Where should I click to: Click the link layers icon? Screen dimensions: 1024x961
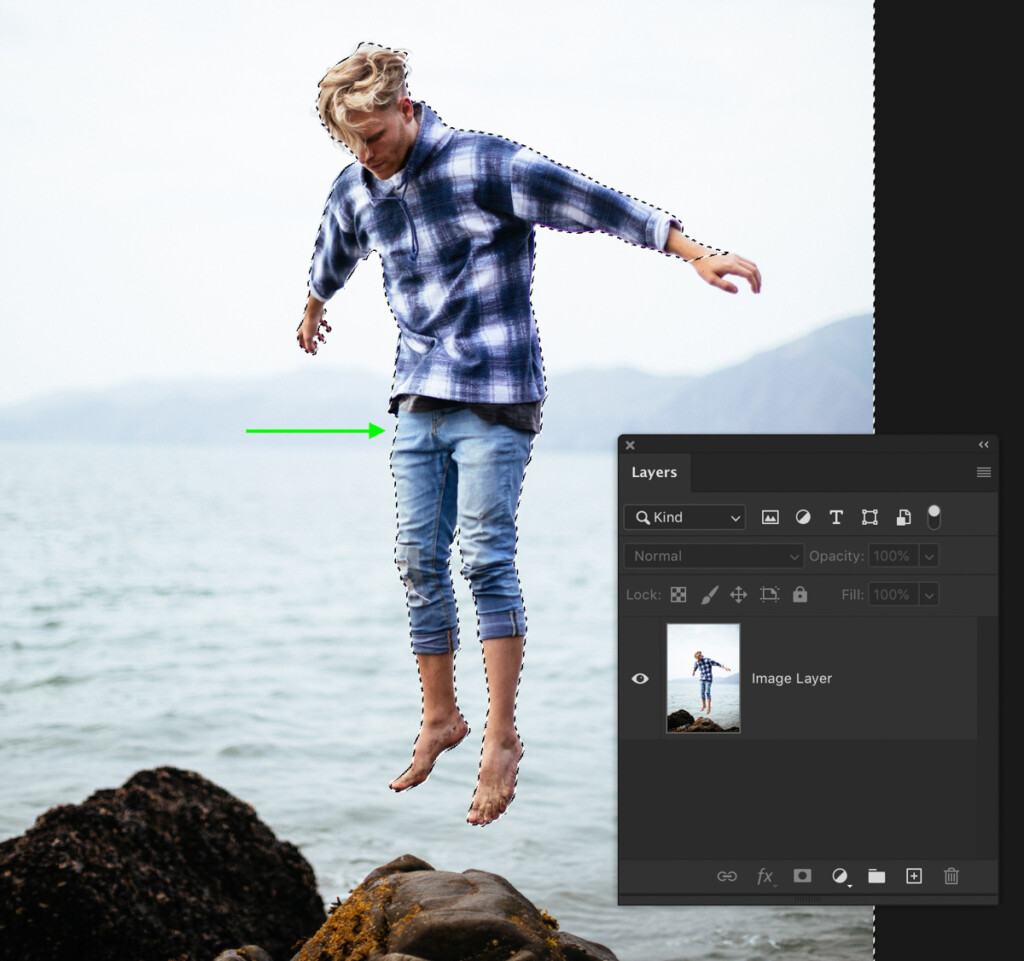coord(727,876)
